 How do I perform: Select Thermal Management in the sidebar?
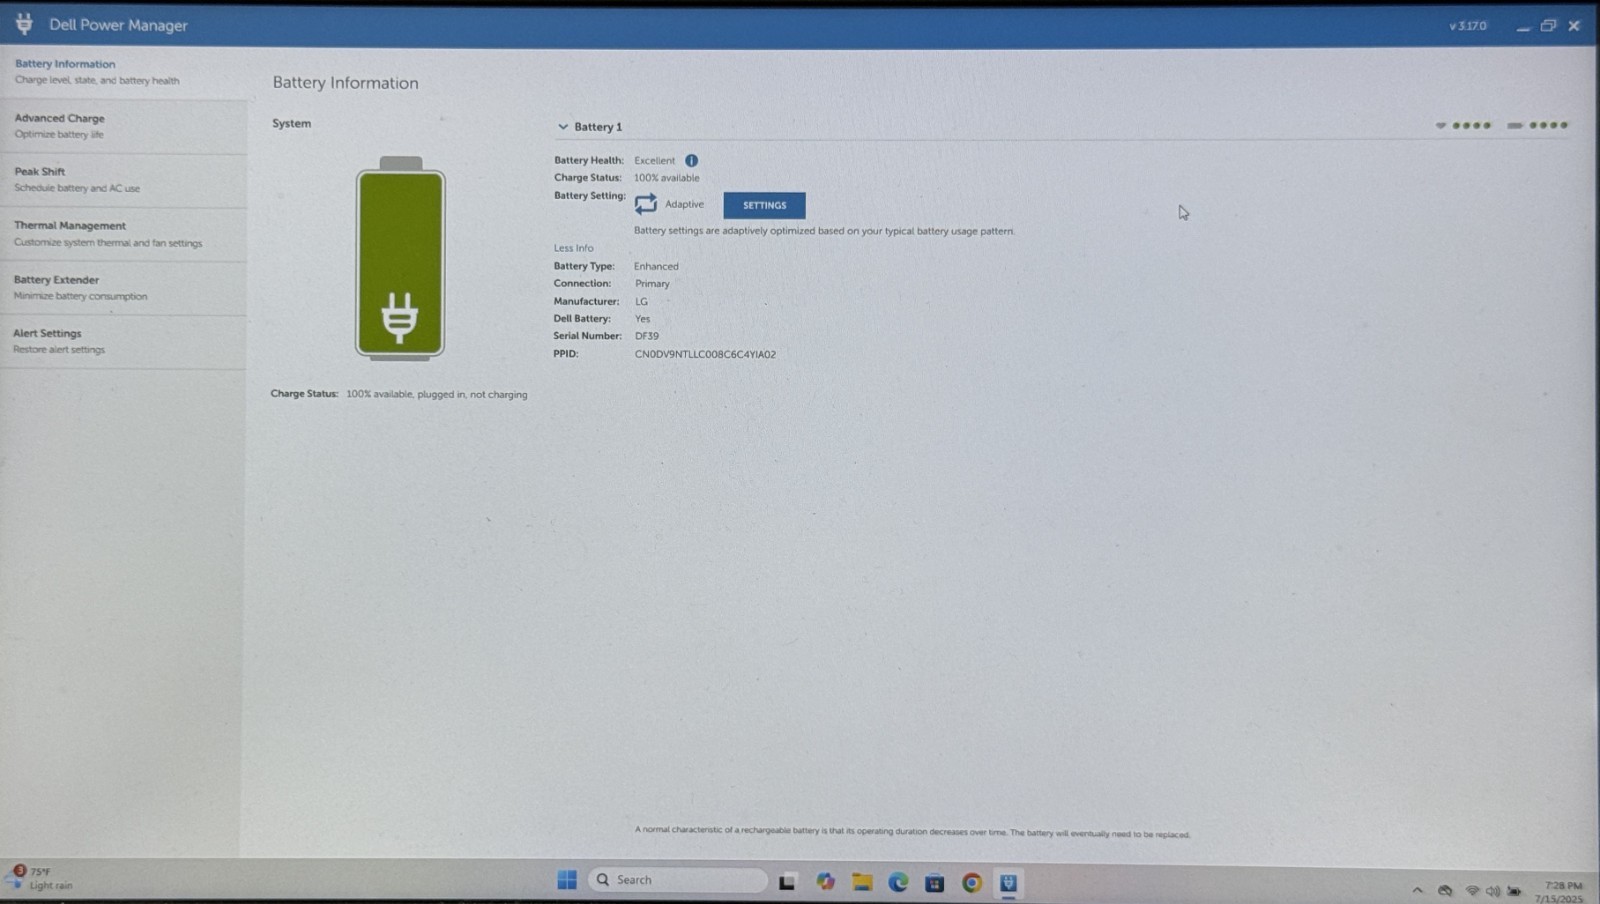(122, 234)
